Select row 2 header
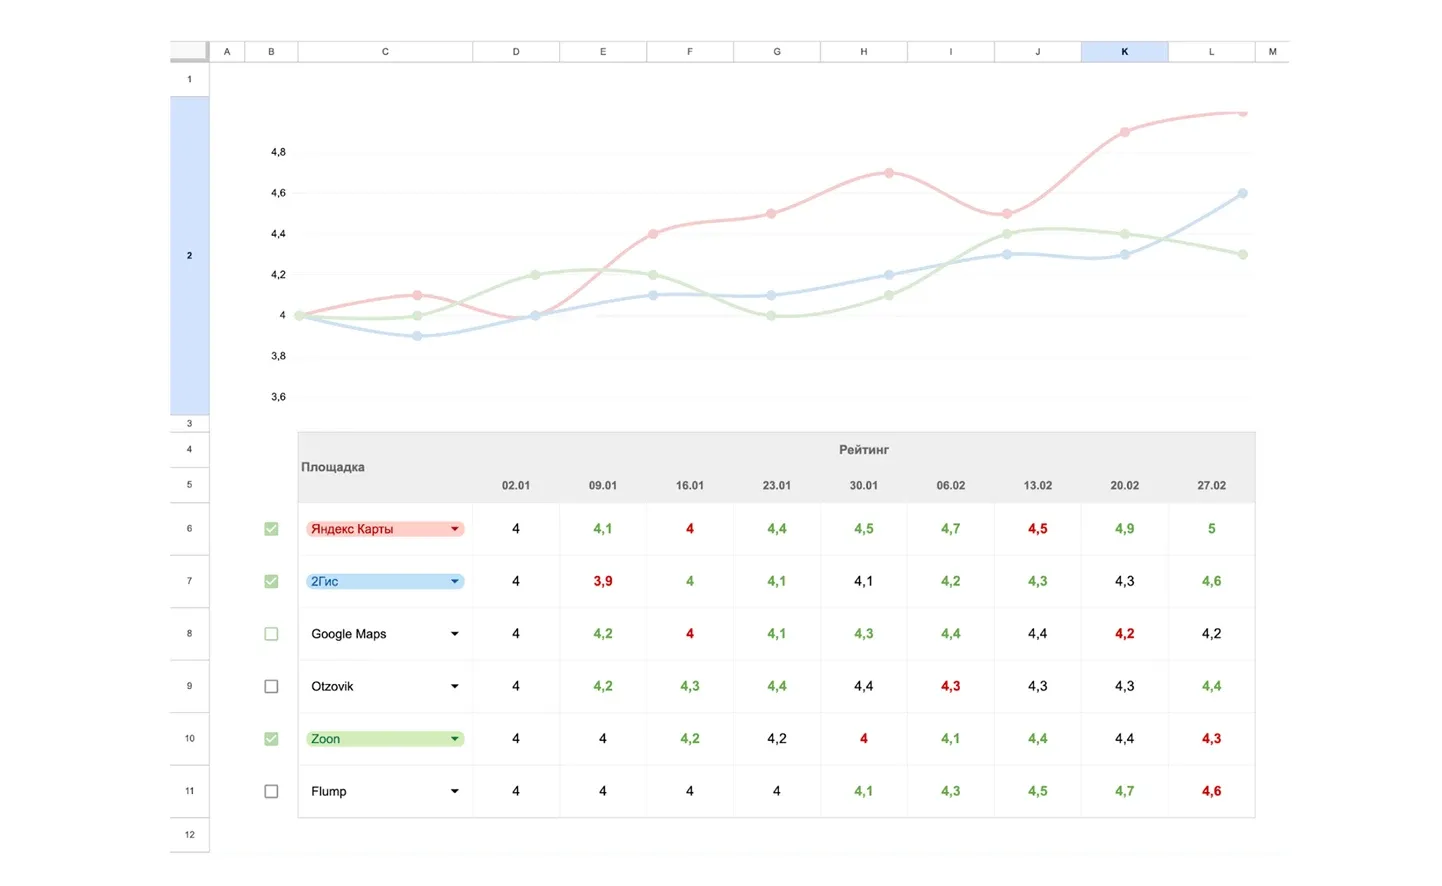This screenshot has width=1442, height=886. (189, 255)
